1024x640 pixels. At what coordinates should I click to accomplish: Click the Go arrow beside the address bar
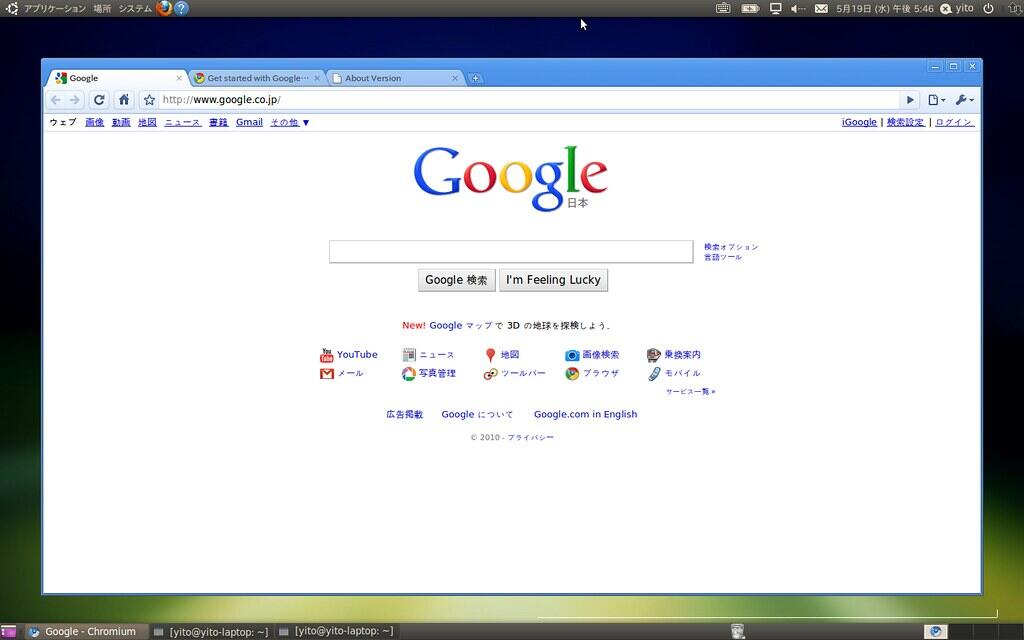click(910, 100)
